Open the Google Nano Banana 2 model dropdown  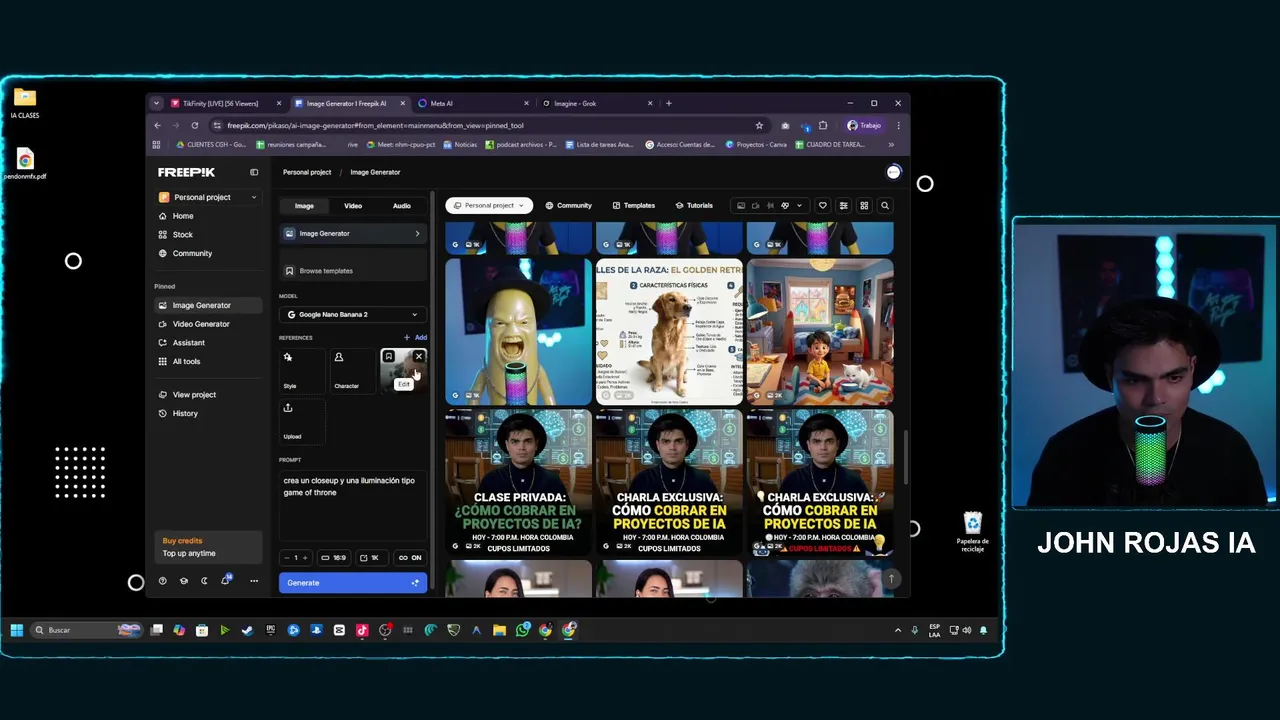pyautogui.click(x=353, y=314)
